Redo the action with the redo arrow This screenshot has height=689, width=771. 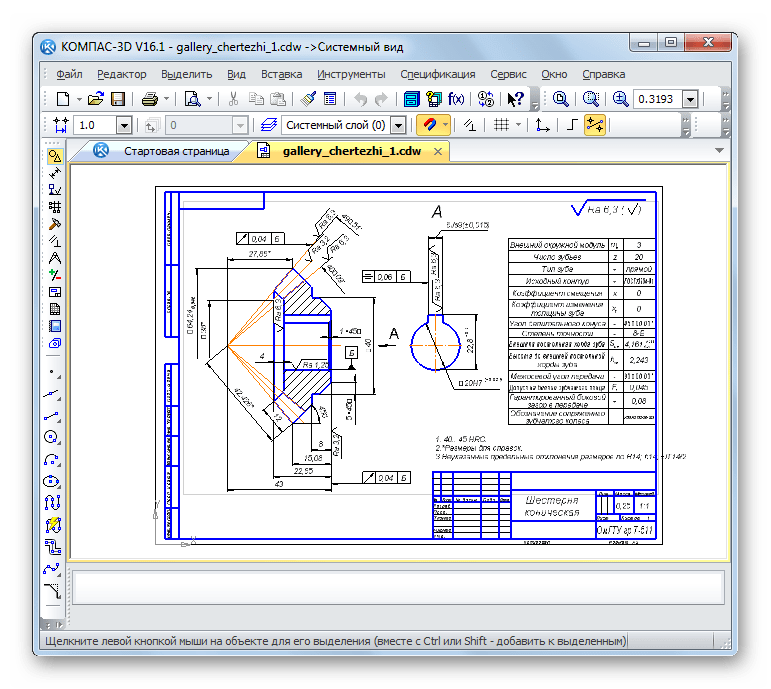[x=381, y=99]
